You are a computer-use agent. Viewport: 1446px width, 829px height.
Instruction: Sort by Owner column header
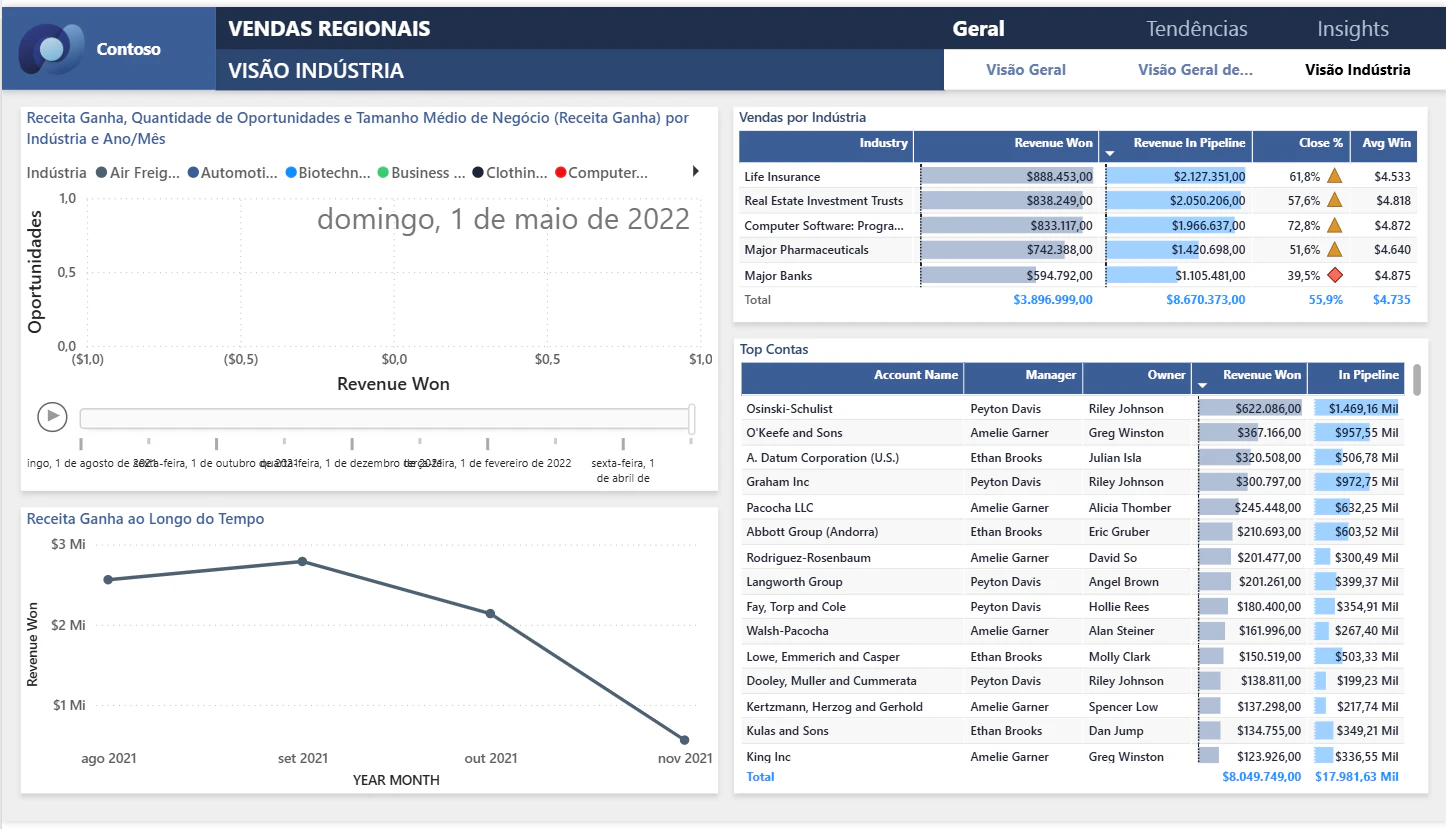(x=1137, y=377)
